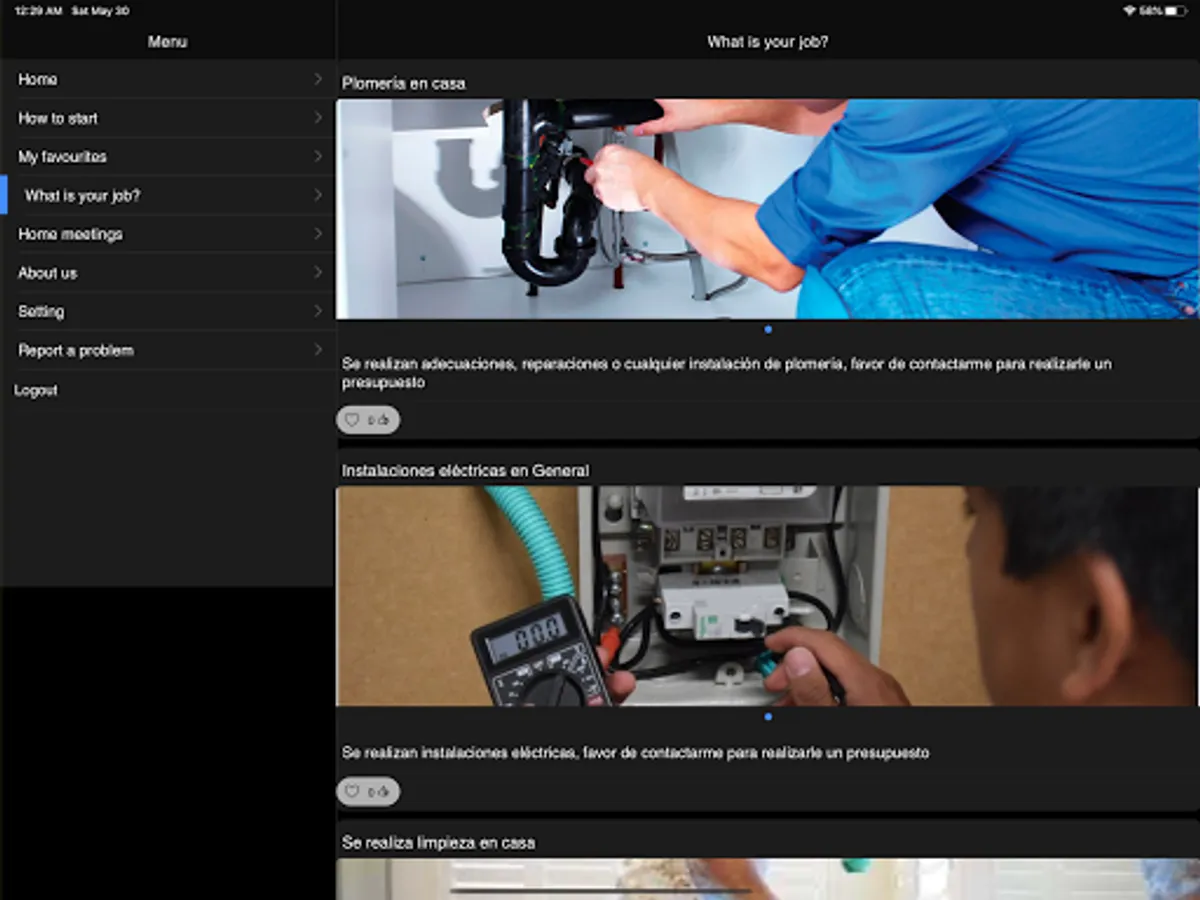Open the How to start menu item
The height and width of the screenshot is (900, 1200).
point(167,118)
